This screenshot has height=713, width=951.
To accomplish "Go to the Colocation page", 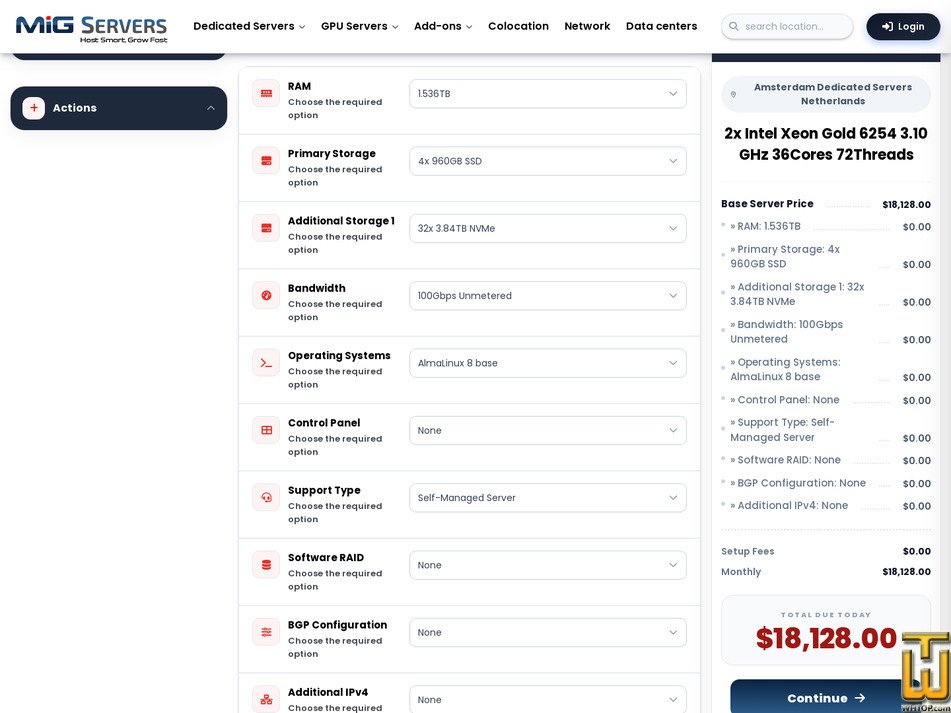I will (x=518, y=26).
